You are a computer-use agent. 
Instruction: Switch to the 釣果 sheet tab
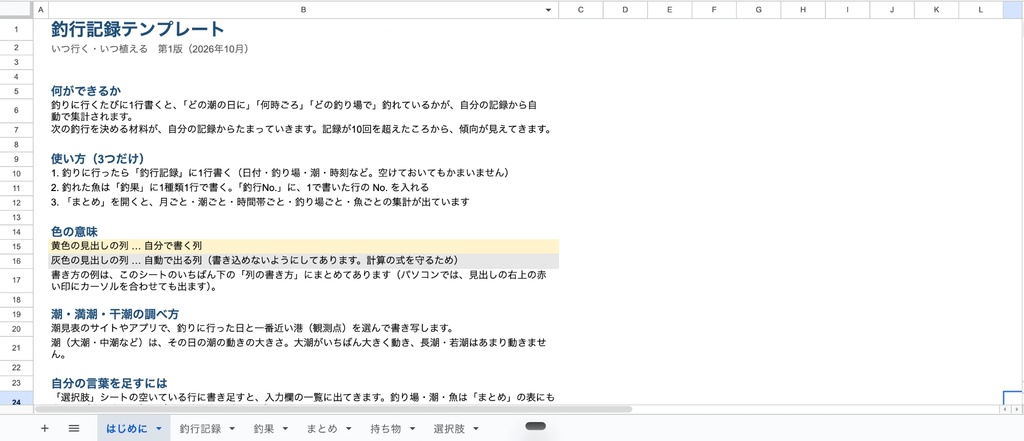[x=264, y=429]
